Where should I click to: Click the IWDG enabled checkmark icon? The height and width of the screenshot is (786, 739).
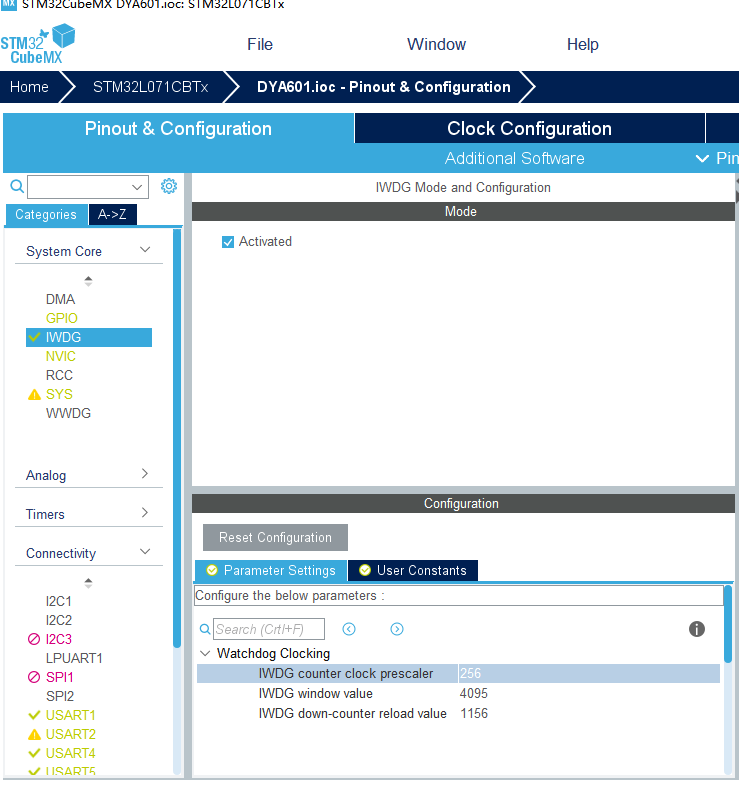(34, 337)
